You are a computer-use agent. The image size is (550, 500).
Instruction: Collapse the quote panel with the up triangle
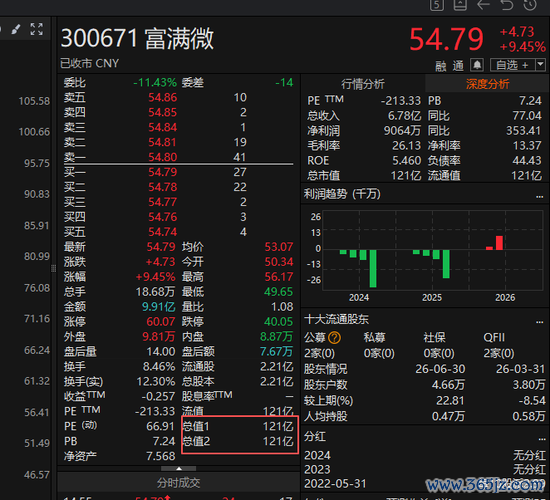(x=179, y=468)
